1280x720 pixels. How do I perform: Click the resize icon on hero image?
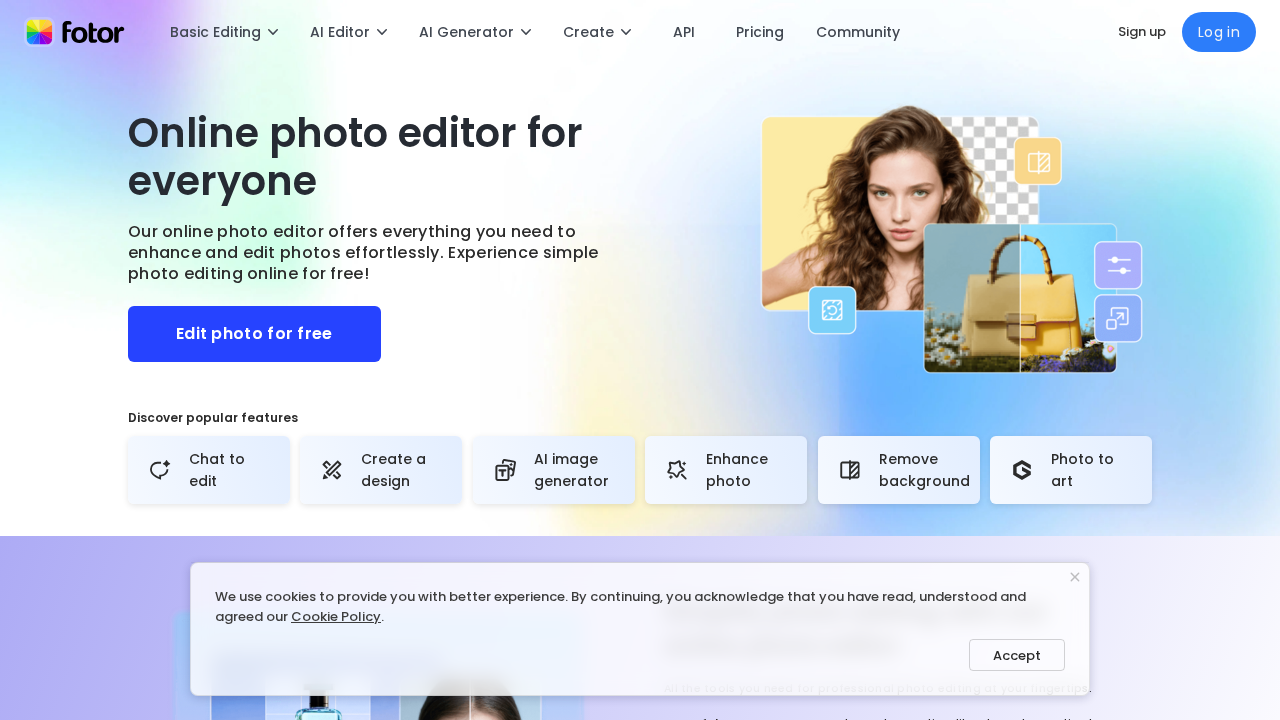[1118, 318]
